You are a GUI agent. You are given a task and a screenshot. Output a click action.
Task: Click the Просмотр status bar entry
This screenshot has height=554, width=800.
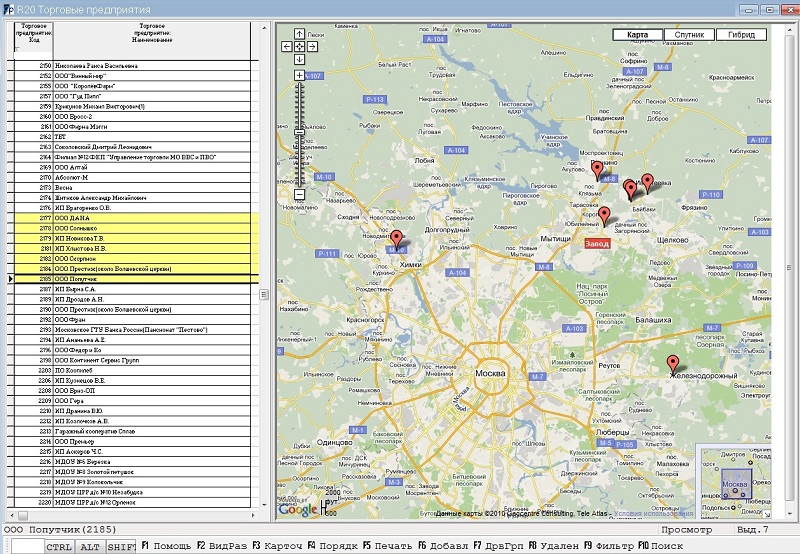point(686,530)
